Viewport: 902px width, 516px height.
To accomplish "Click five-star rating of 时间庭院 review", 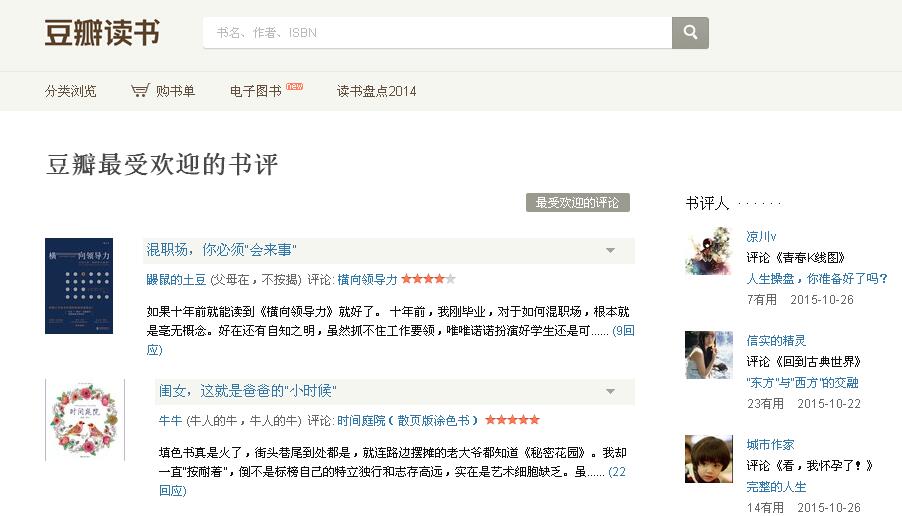I will coord(513,420).
